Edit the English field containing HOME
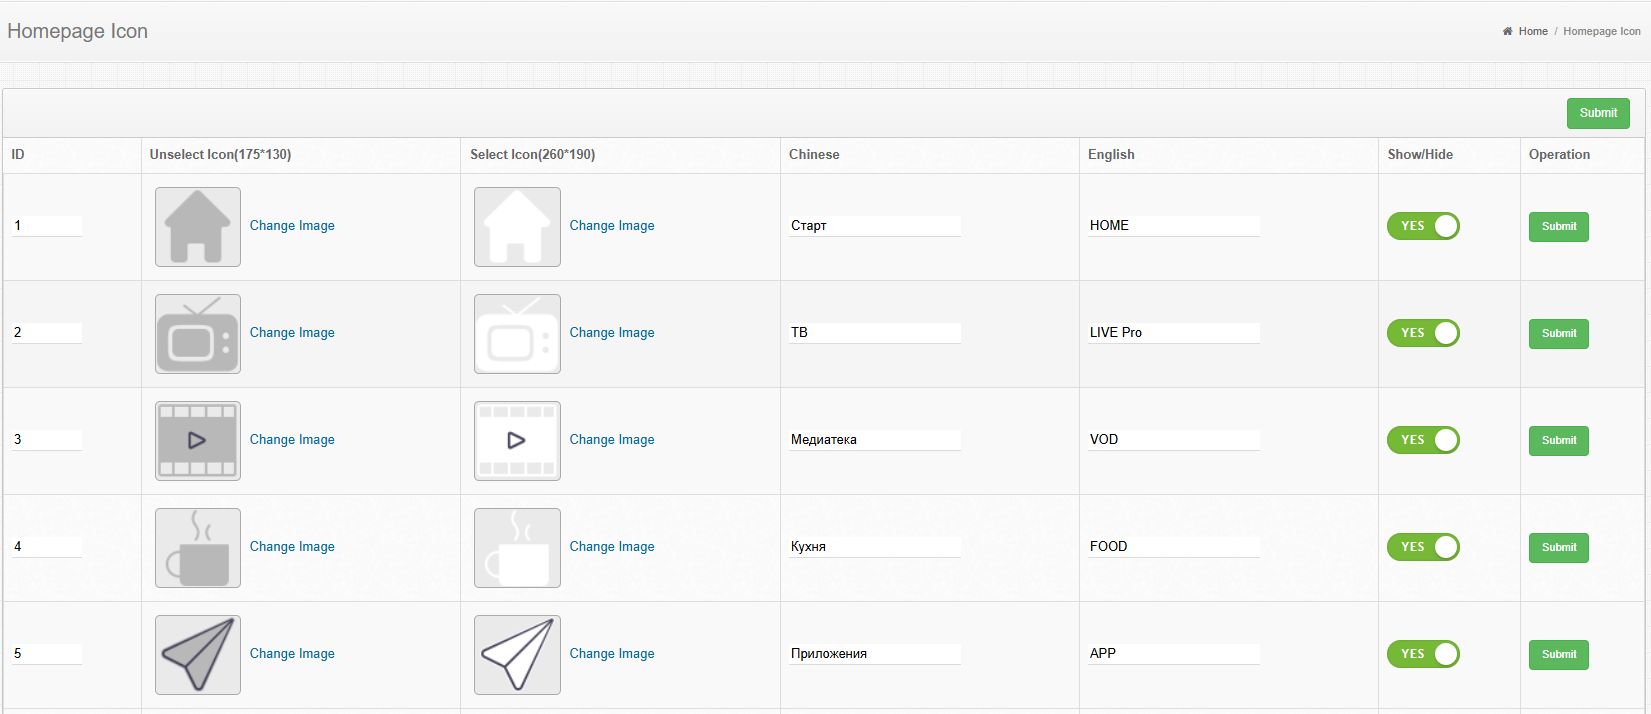 (x=1173, y=226)
